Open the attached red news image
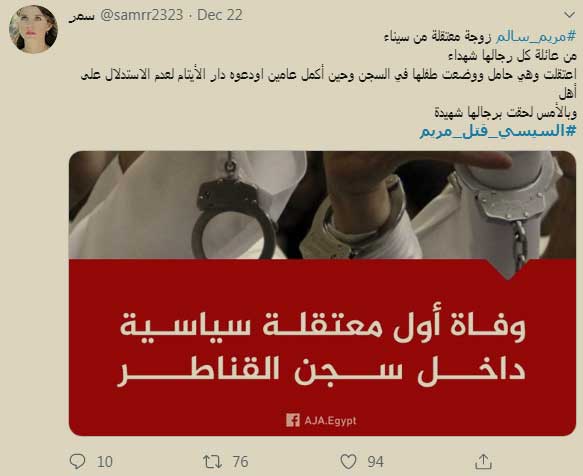The image size is (583, 476). click(x=322, y=293)
